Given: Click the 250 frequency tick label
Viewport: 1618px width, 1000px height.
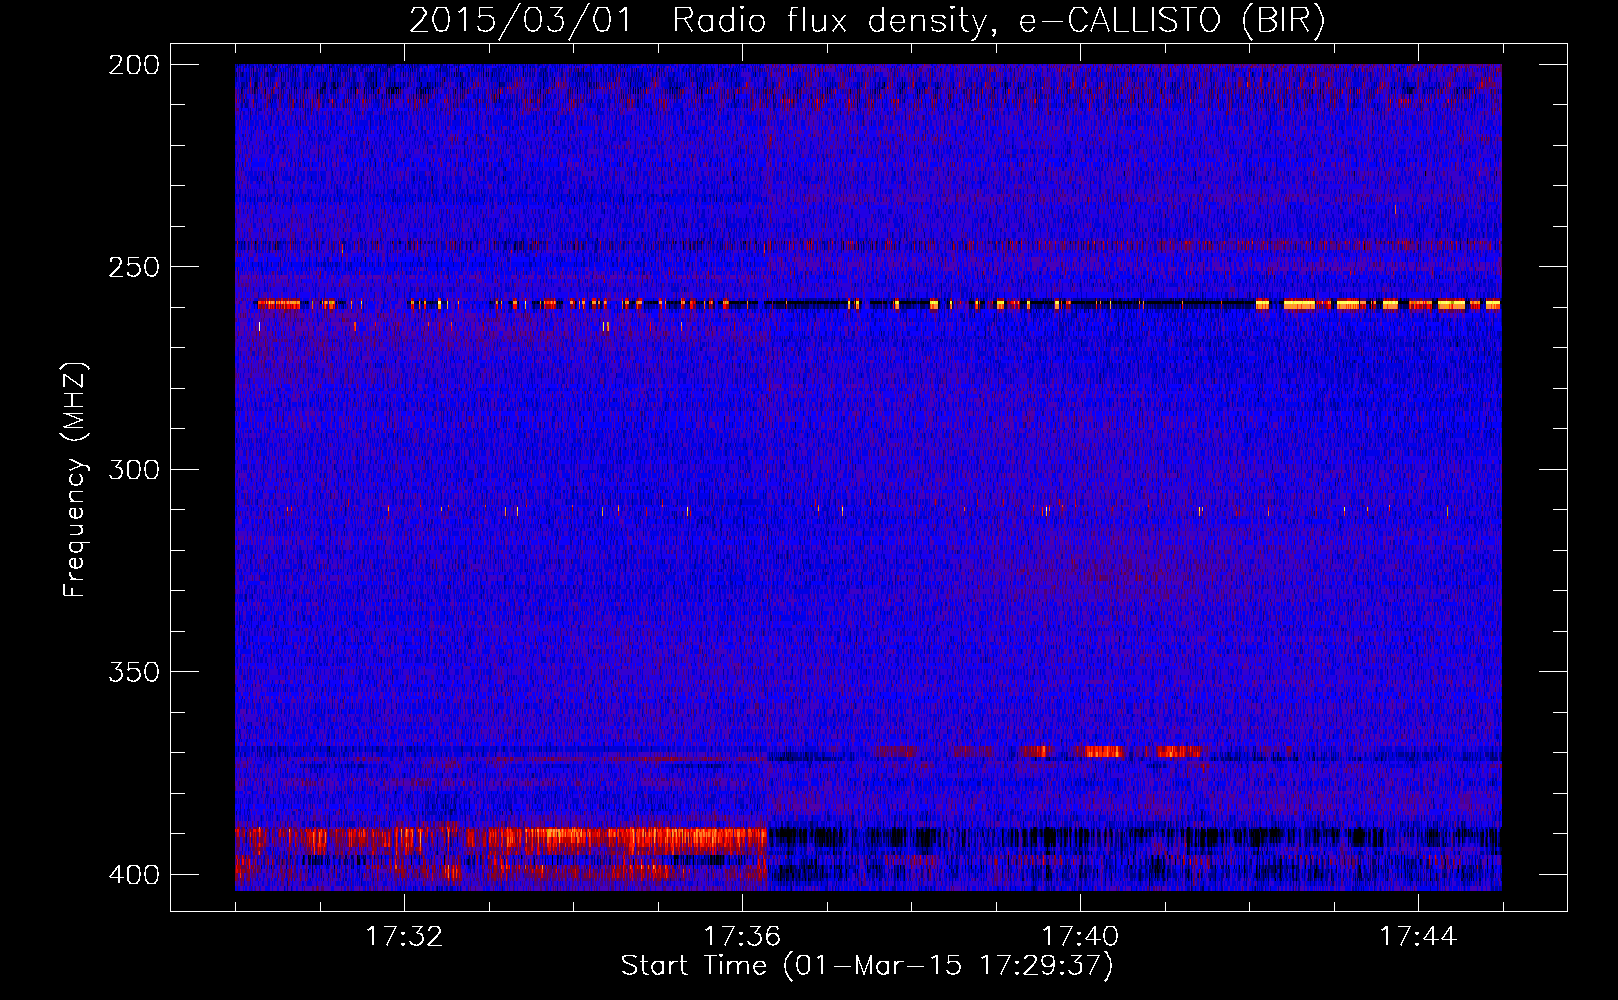Looking at the screenshot, I should pyautogui.click(x=133, y=267).
